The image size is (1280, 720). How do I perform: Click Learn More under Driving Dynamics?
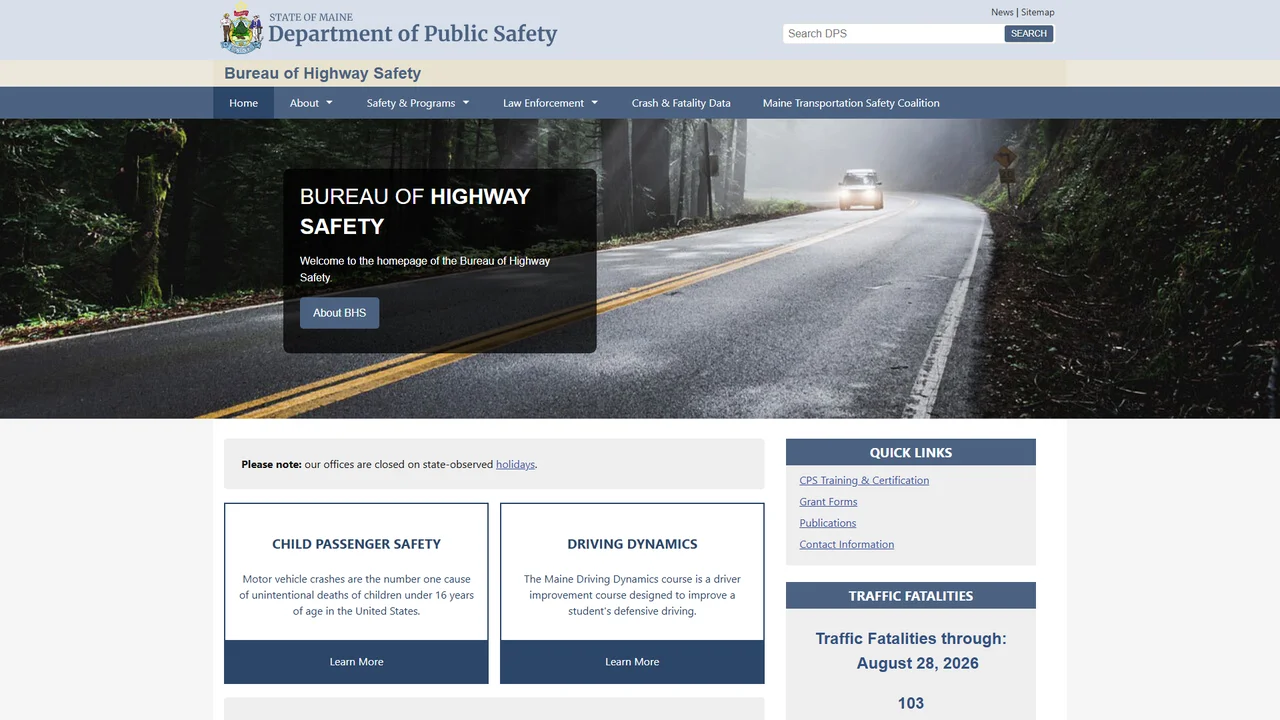pos(632,662)
